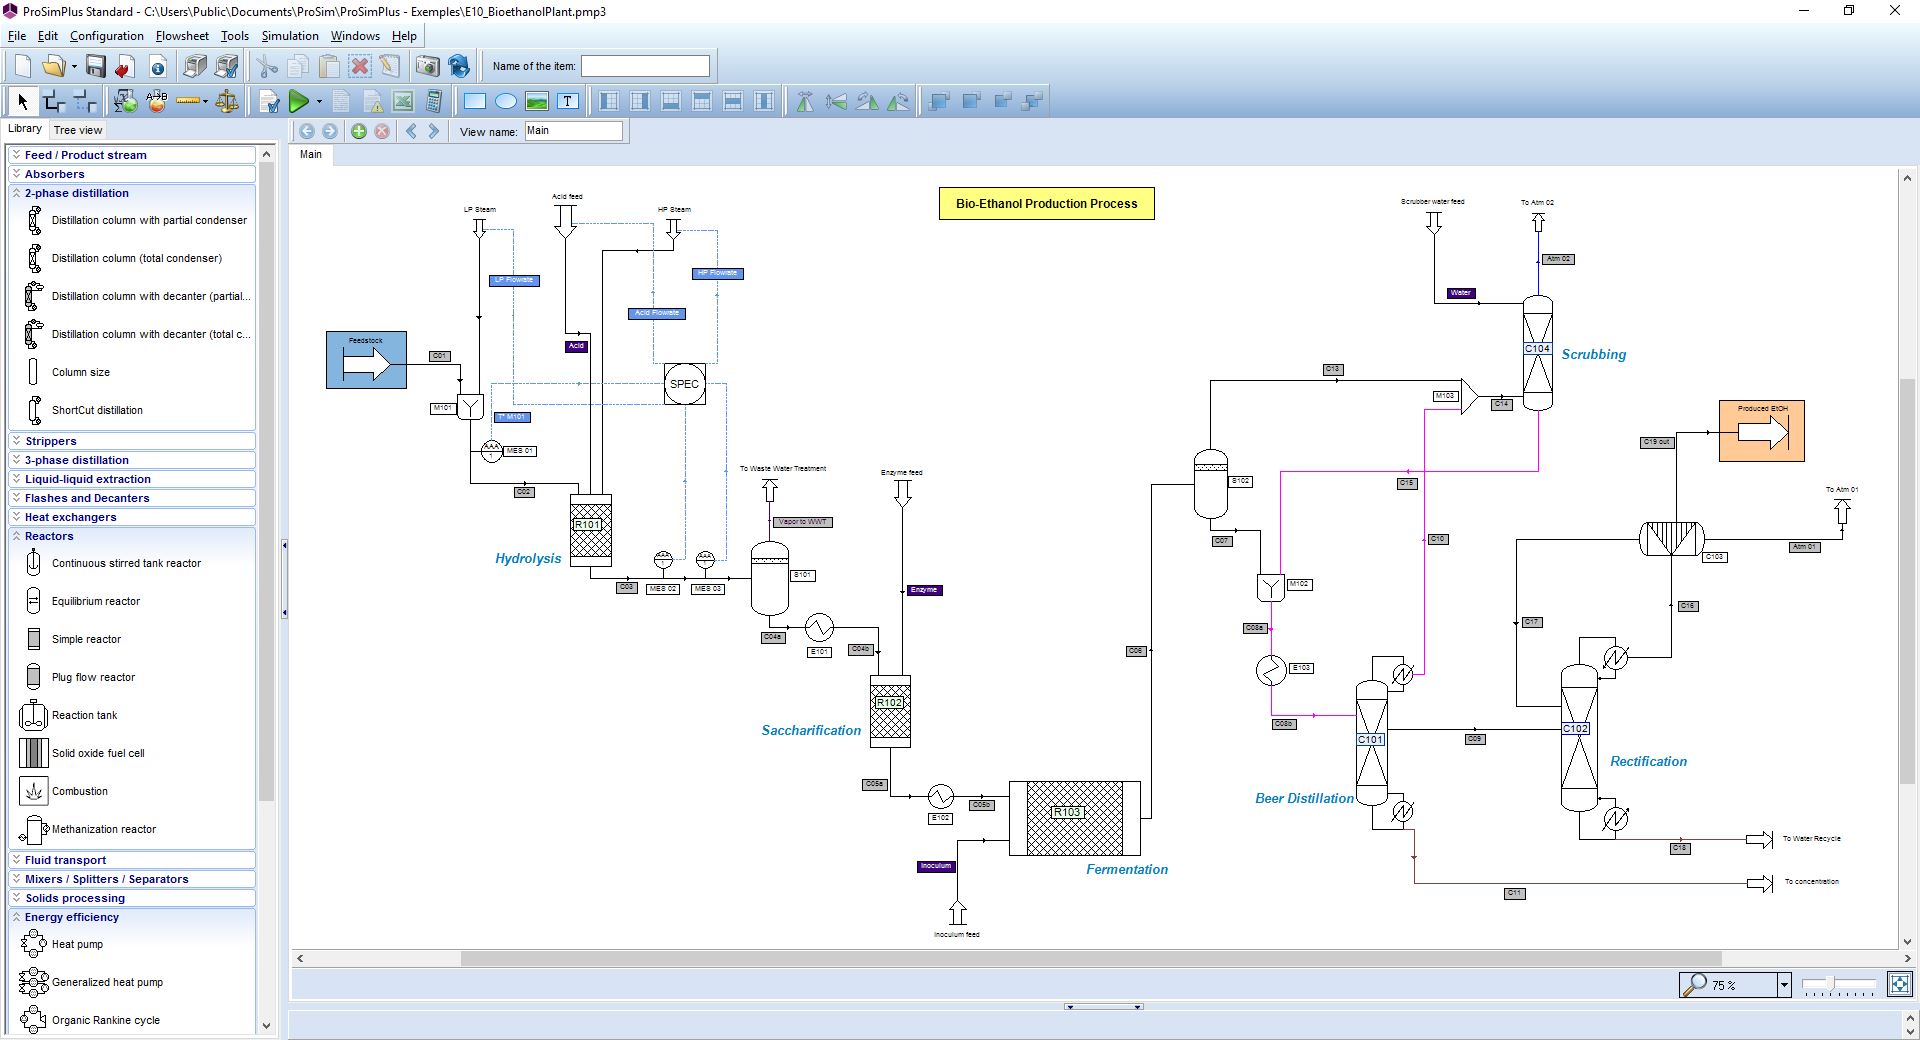This screenshot has width=1920, height=1040.
Task: Add a new view with green plus
Action: click(359, 131)
